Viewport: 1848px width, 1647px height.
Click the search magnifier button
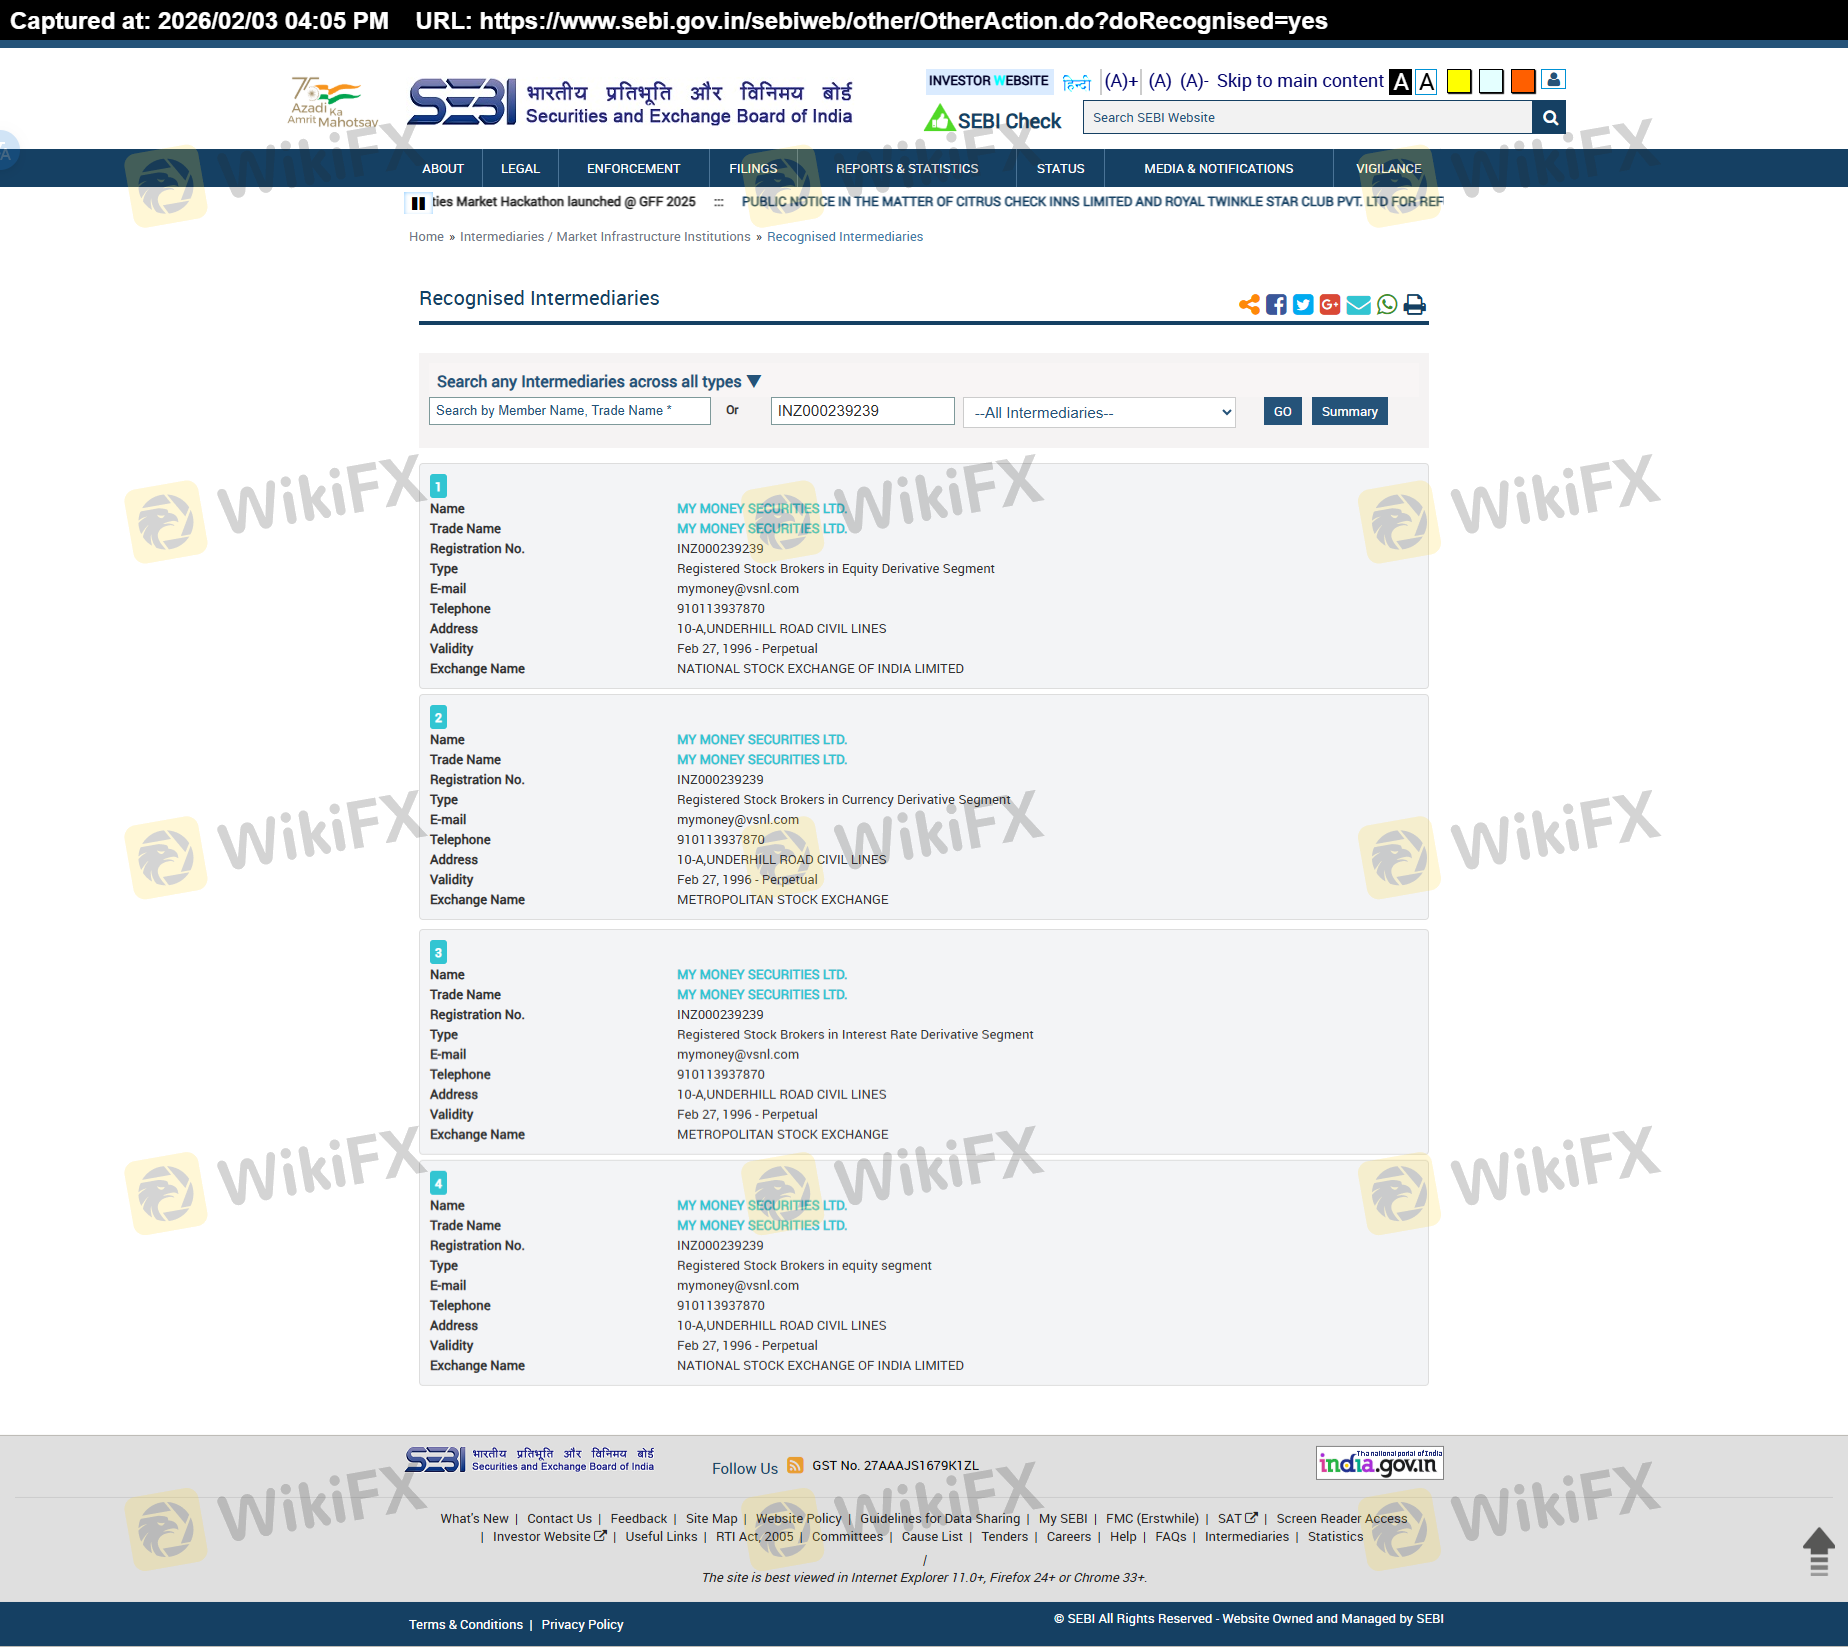pos(1549,117)
